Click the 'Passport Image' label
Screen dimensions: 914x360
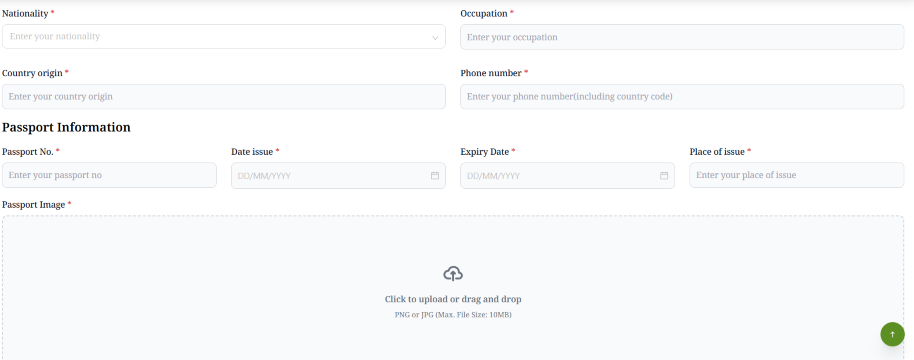34,205
